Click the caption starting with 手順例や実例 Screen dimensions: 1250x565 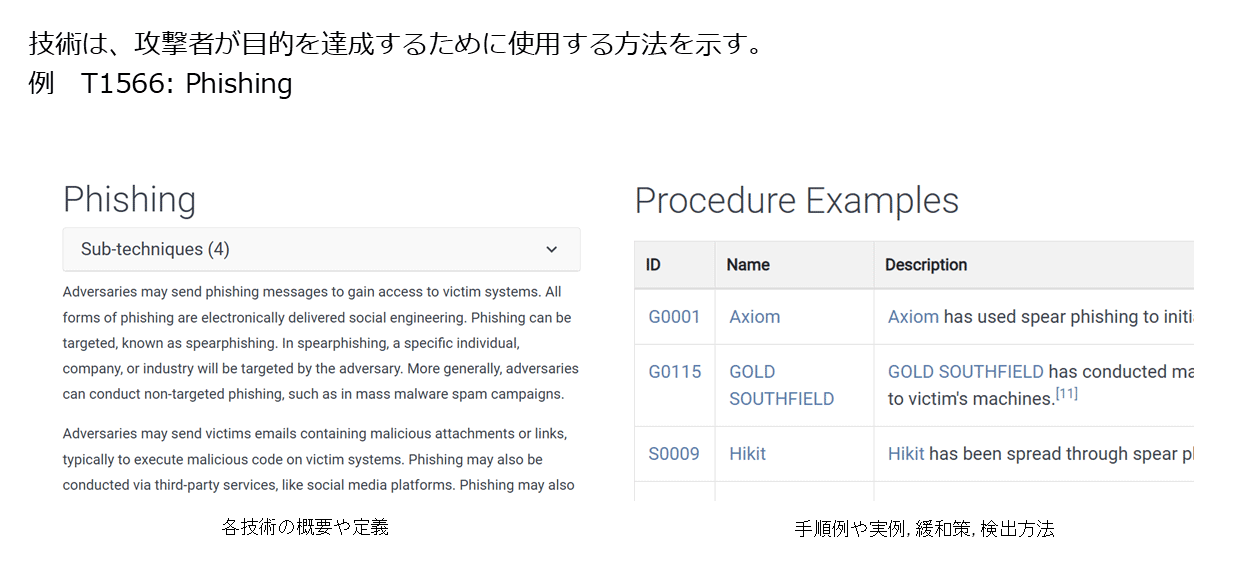(x=924, y=529)
